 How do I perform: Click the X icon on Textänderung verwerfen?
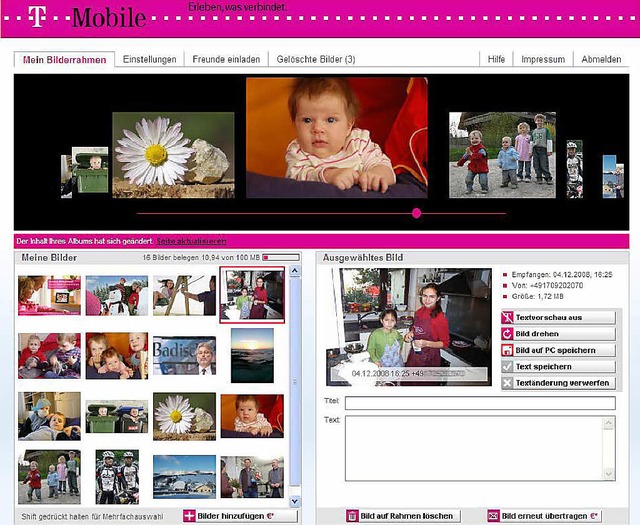[x=507, y=383]
